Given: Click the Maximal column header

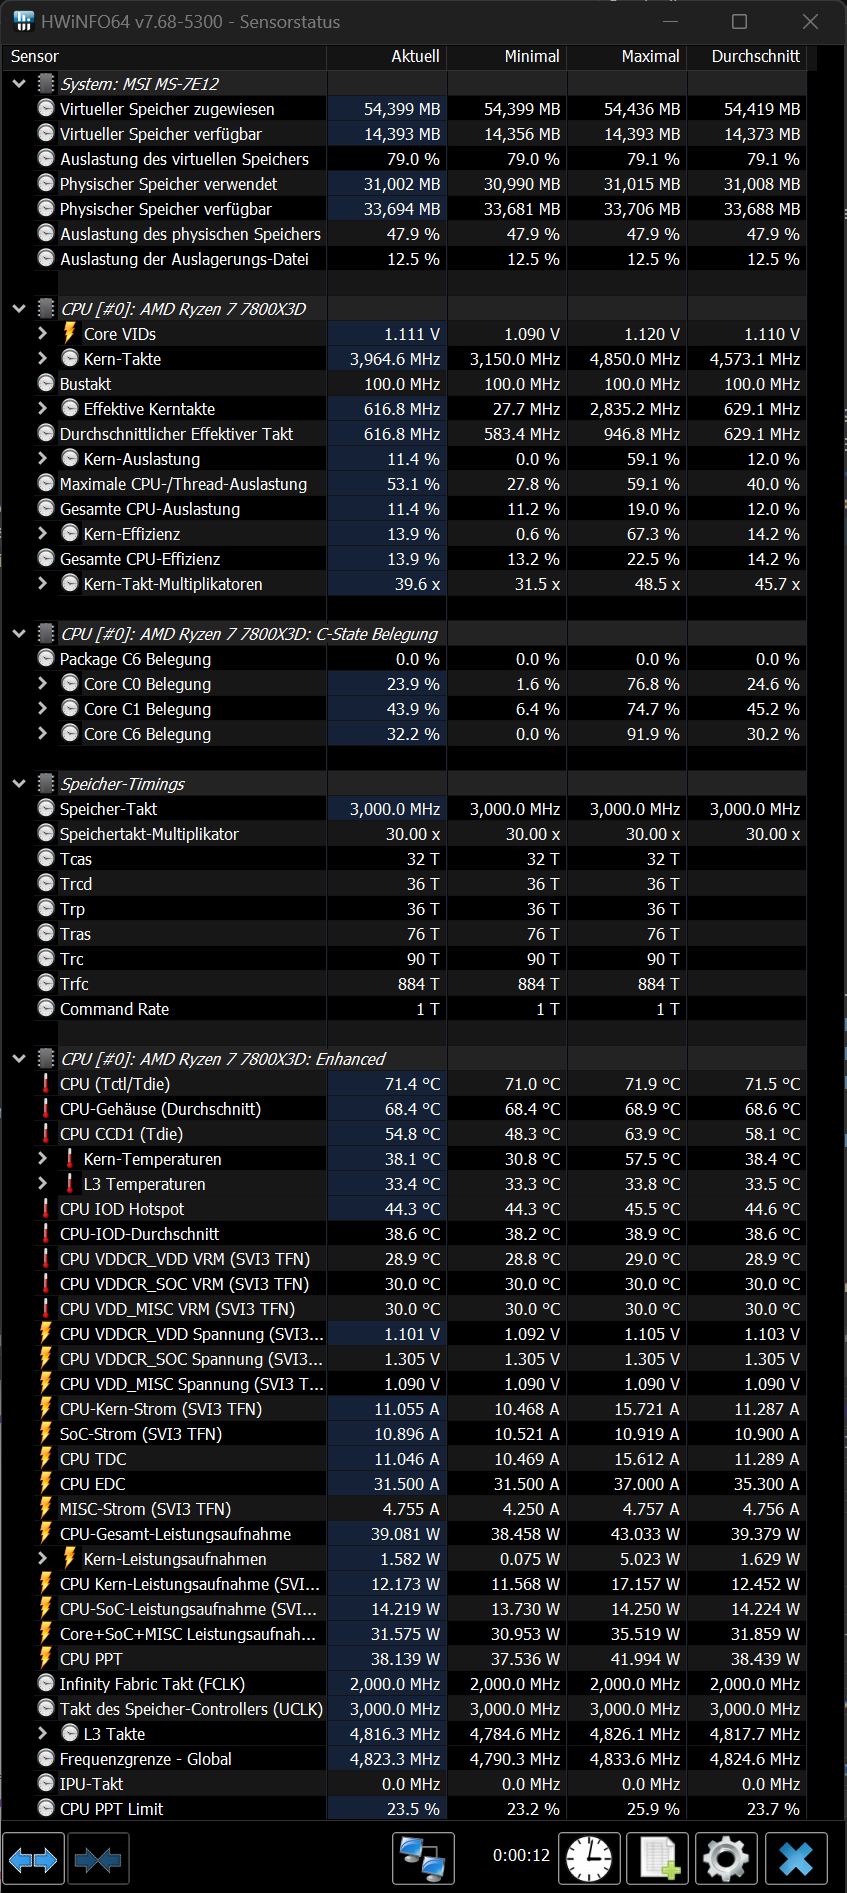Looking at the screenshot, I should [x=627, y=57].
